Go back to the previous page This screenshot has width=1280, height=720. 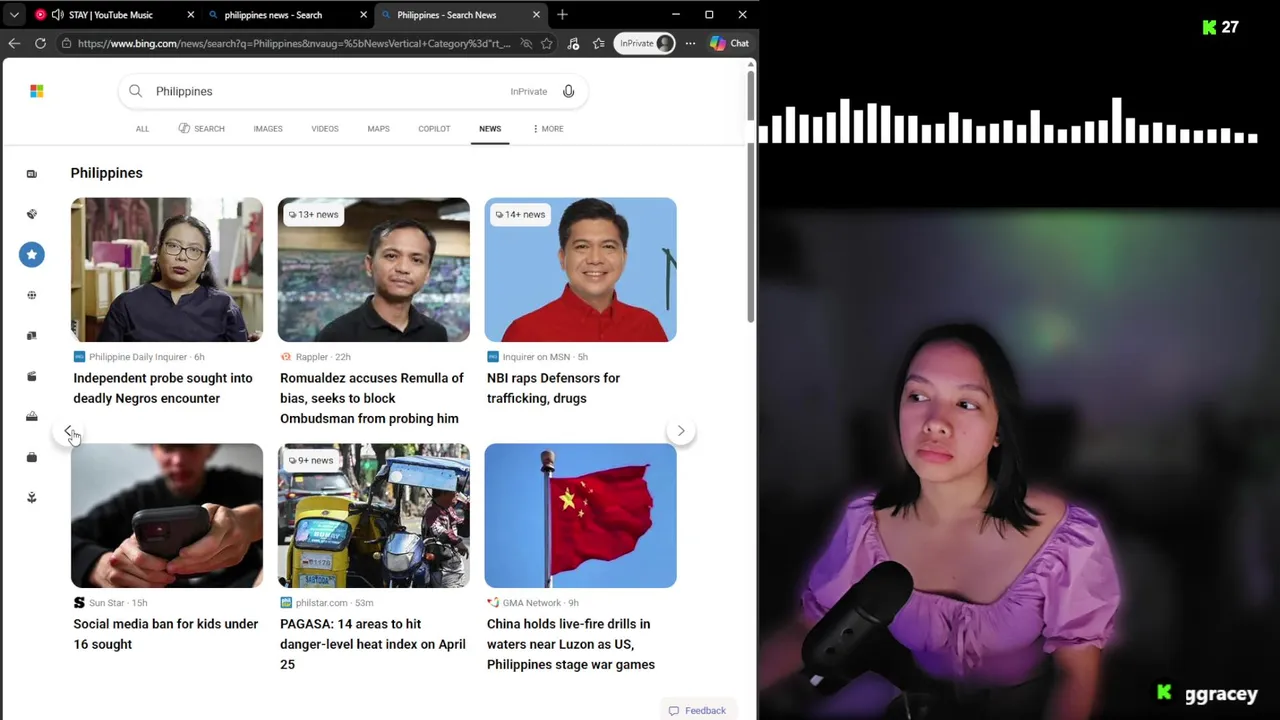click(x=14, y=43)
